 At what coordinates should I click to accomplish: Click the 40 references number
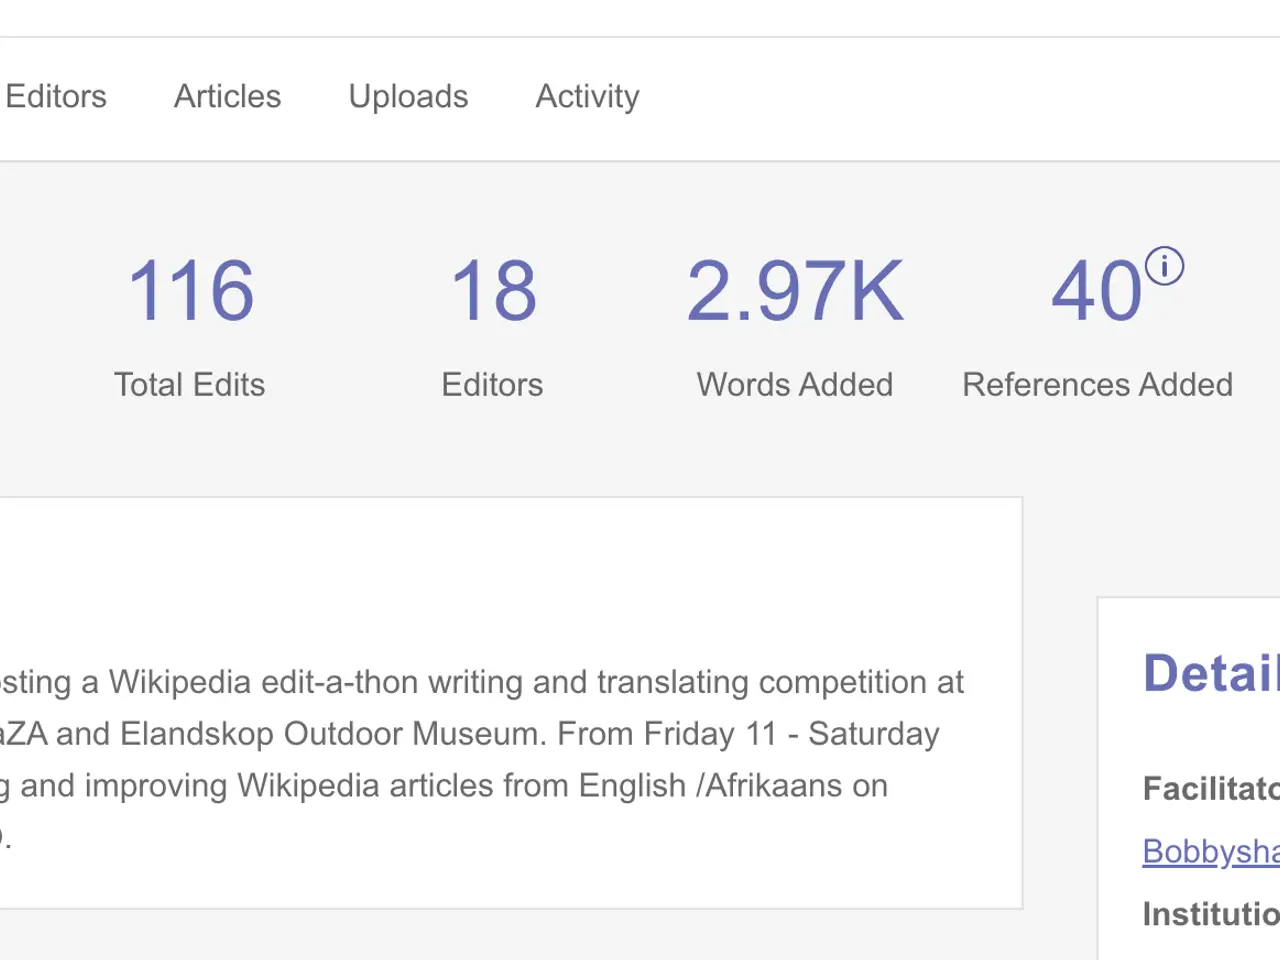pyautogui.click(x=1096, y=291)
